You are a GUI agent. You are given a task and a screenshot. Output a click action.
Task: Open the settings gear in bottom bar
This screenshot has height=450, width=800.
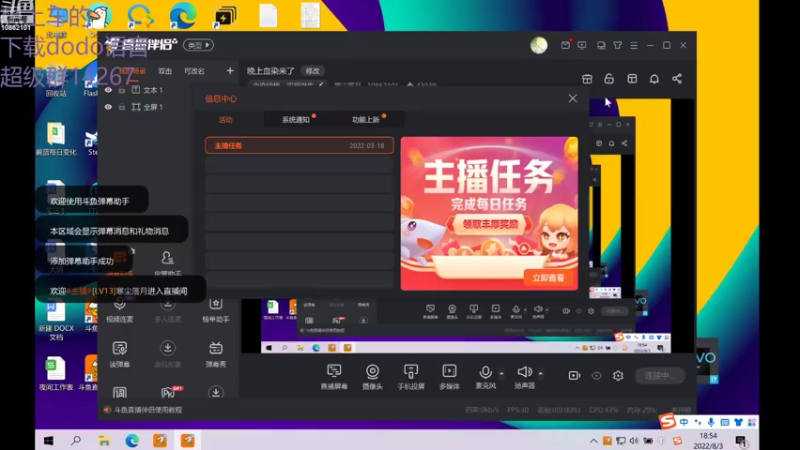tap(618, 376)
